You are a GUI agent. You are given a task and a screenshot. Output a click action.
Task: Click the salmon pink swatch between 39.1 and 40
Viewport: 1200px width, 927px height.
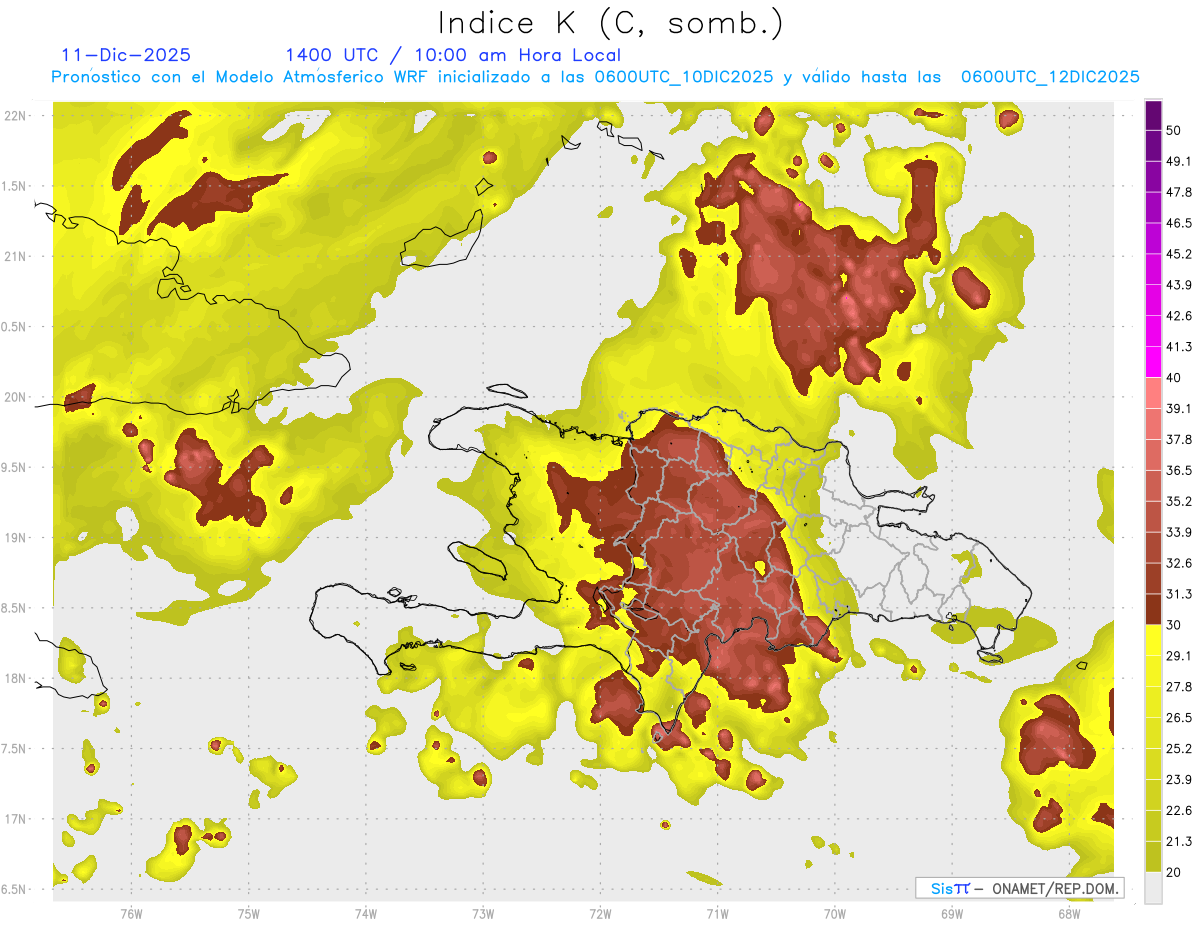[x=1153, y=393]
